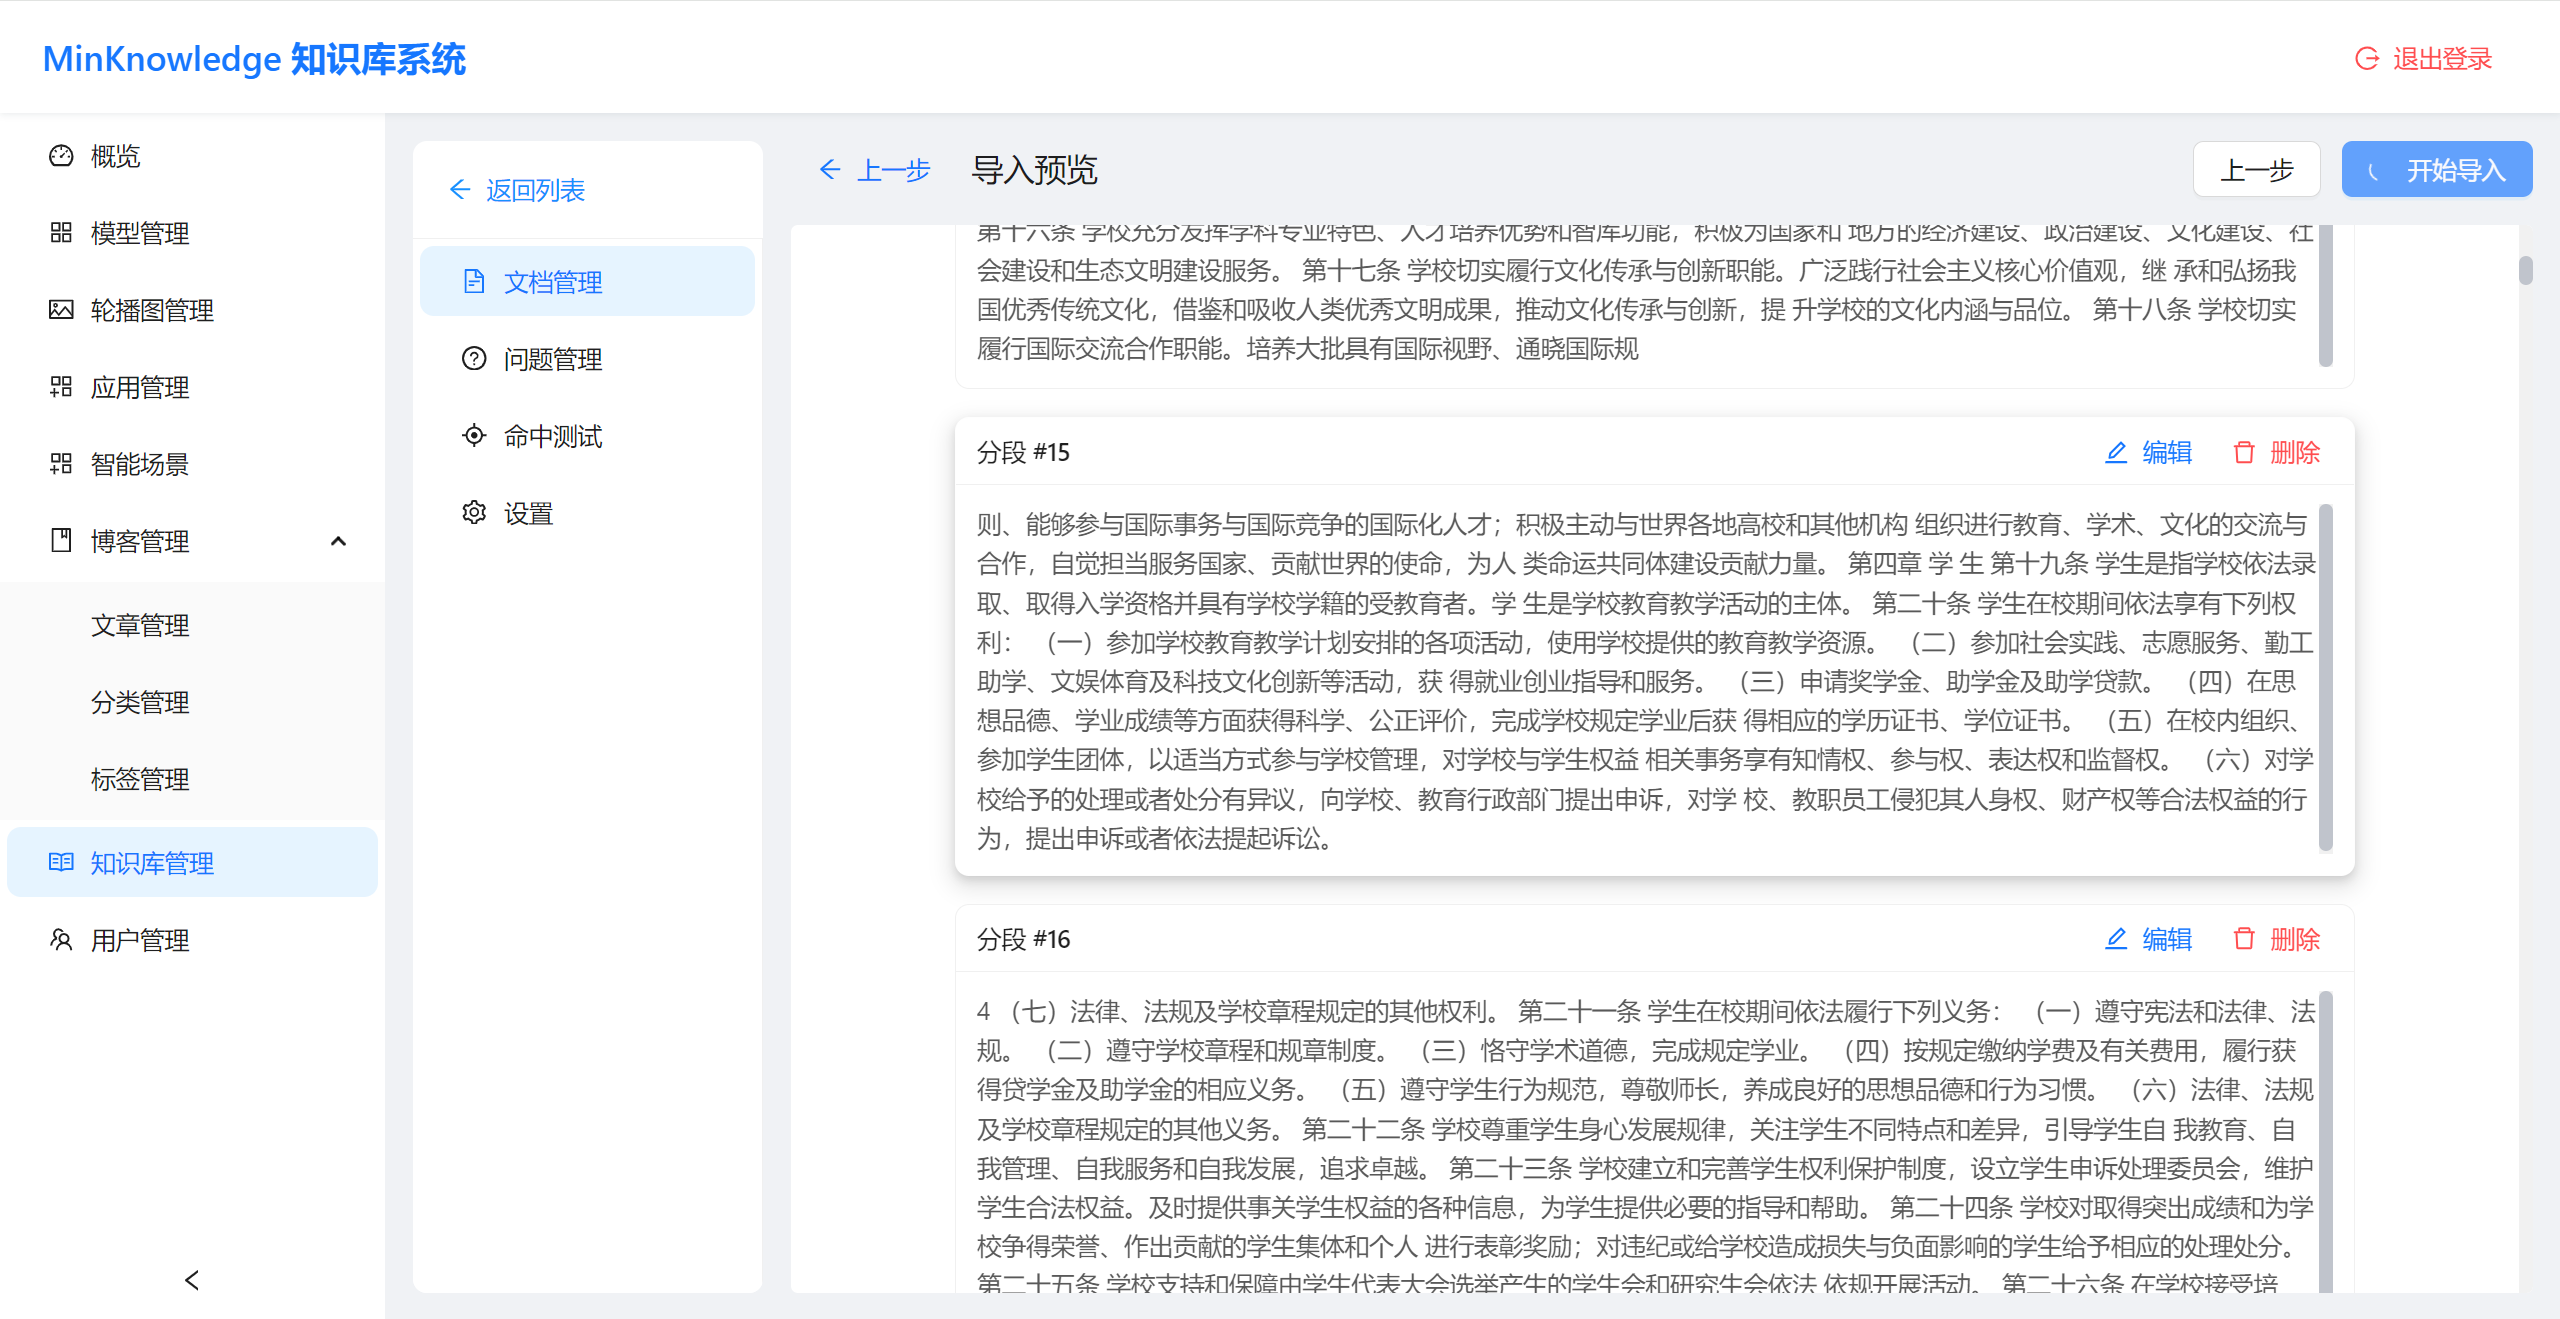Screen dimensions: 2560x1319
Task: Open 用户管理 via its user icon
Action: pos(61,939)
